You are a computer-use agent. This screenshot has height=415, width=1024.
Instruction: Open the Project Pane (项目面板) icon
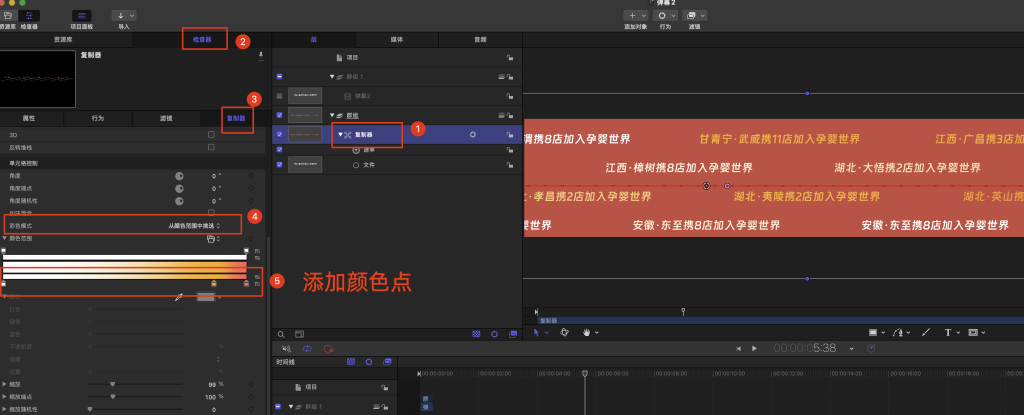tap(82, 17)
